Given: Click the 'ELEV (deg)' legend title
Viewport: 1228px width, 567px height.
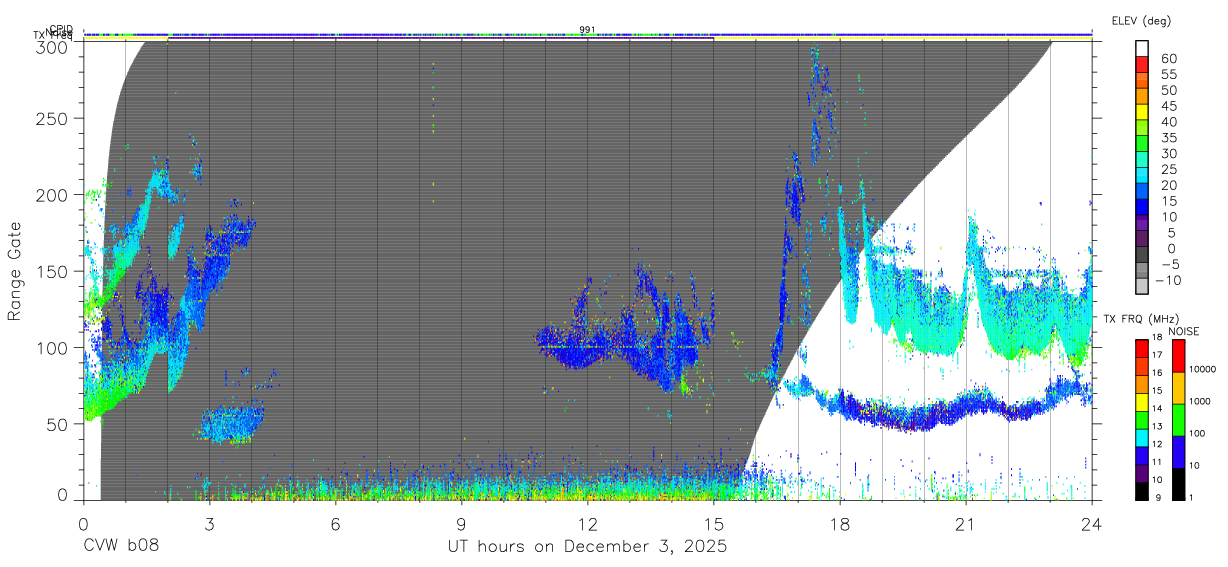Looking at the screenshot, I should 1141,20.
